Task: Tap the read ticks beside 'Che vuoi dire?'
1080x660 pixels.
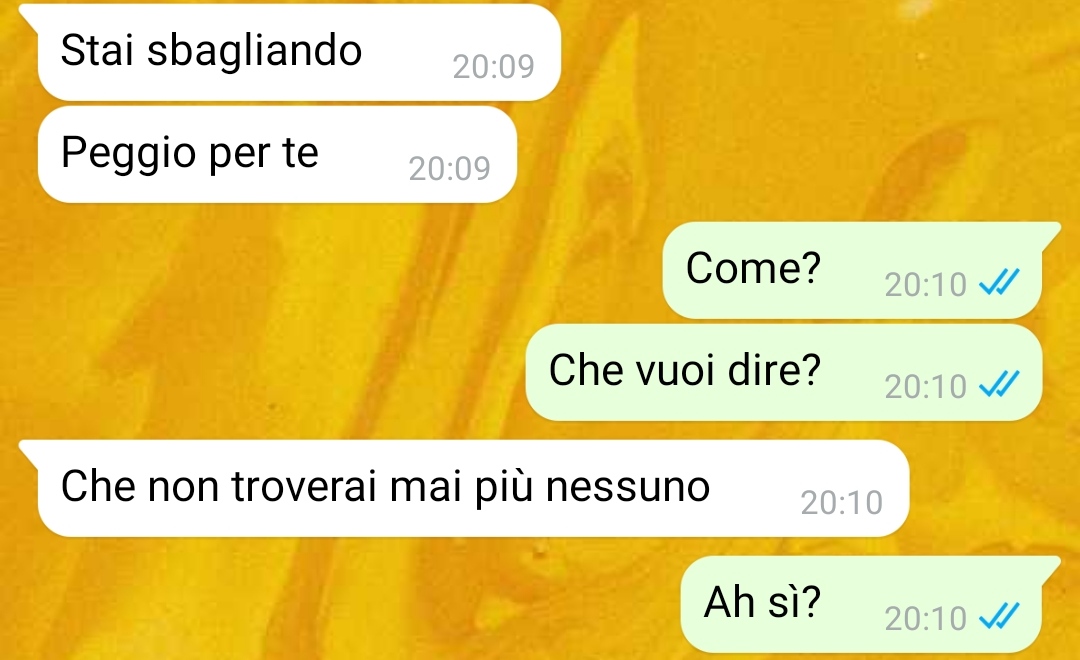Action: click(x=999, y=384)
